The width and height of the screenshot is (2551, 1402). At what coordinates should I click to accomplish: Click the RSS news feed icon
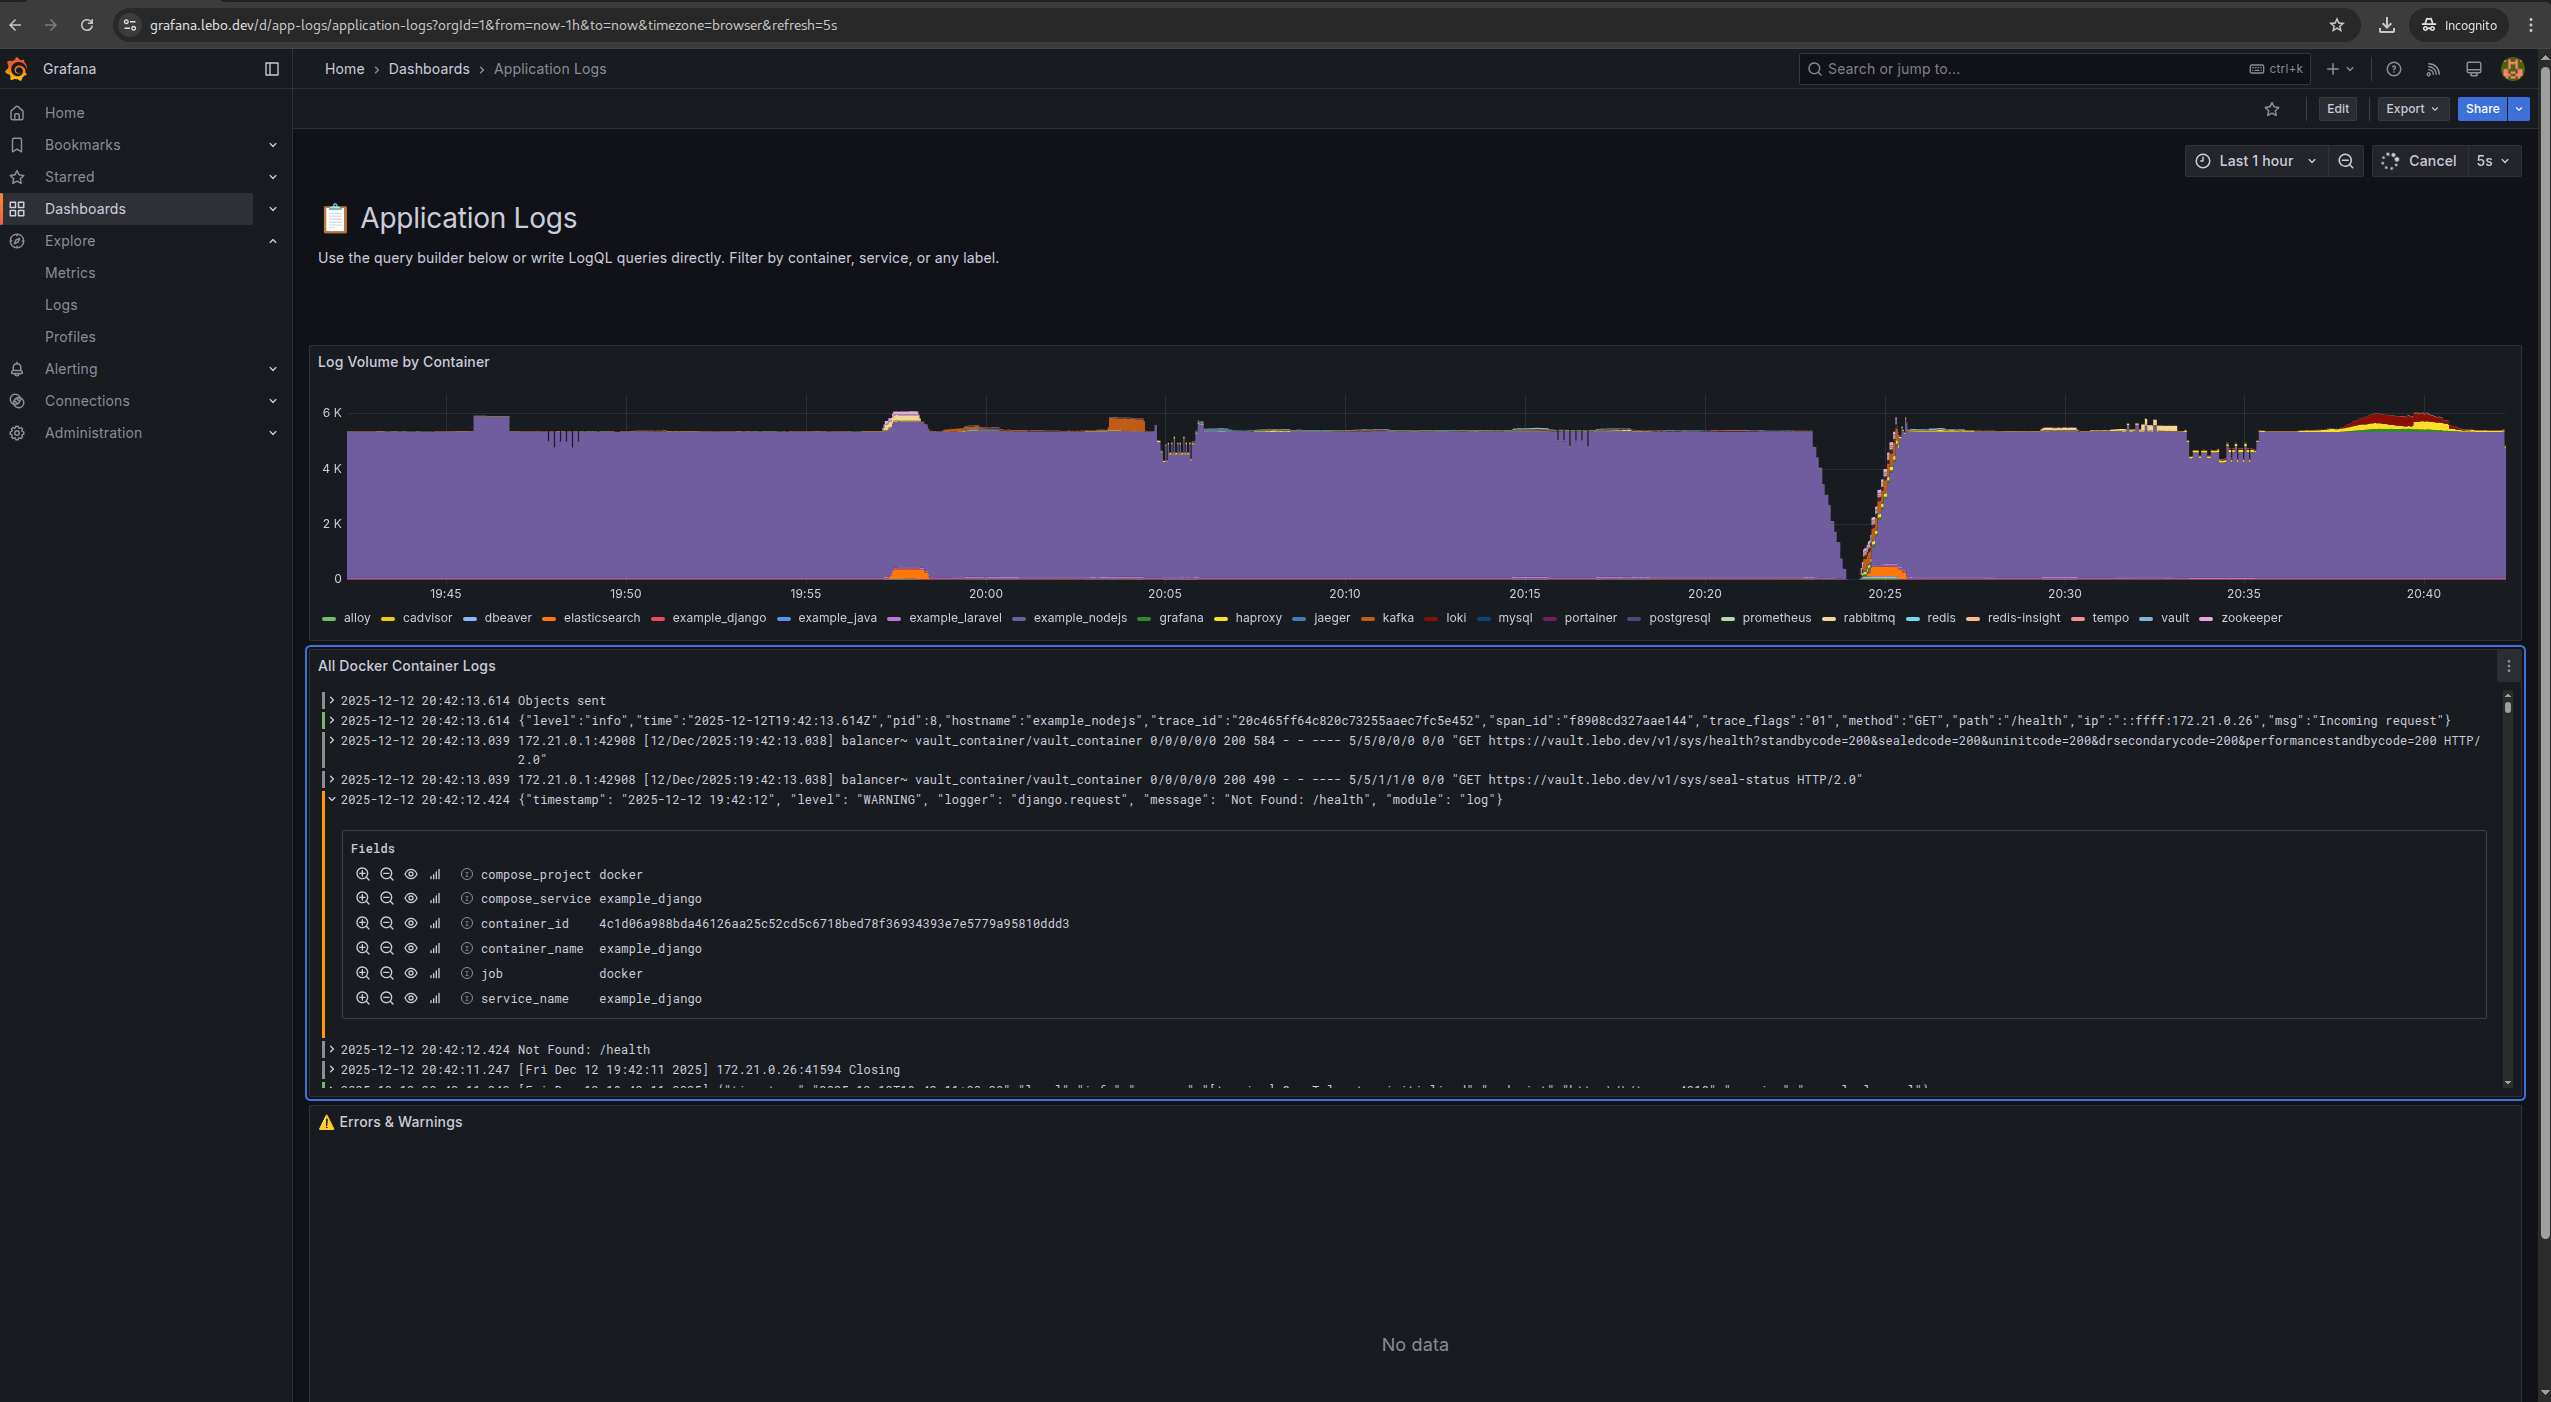tap(2433, 69)
